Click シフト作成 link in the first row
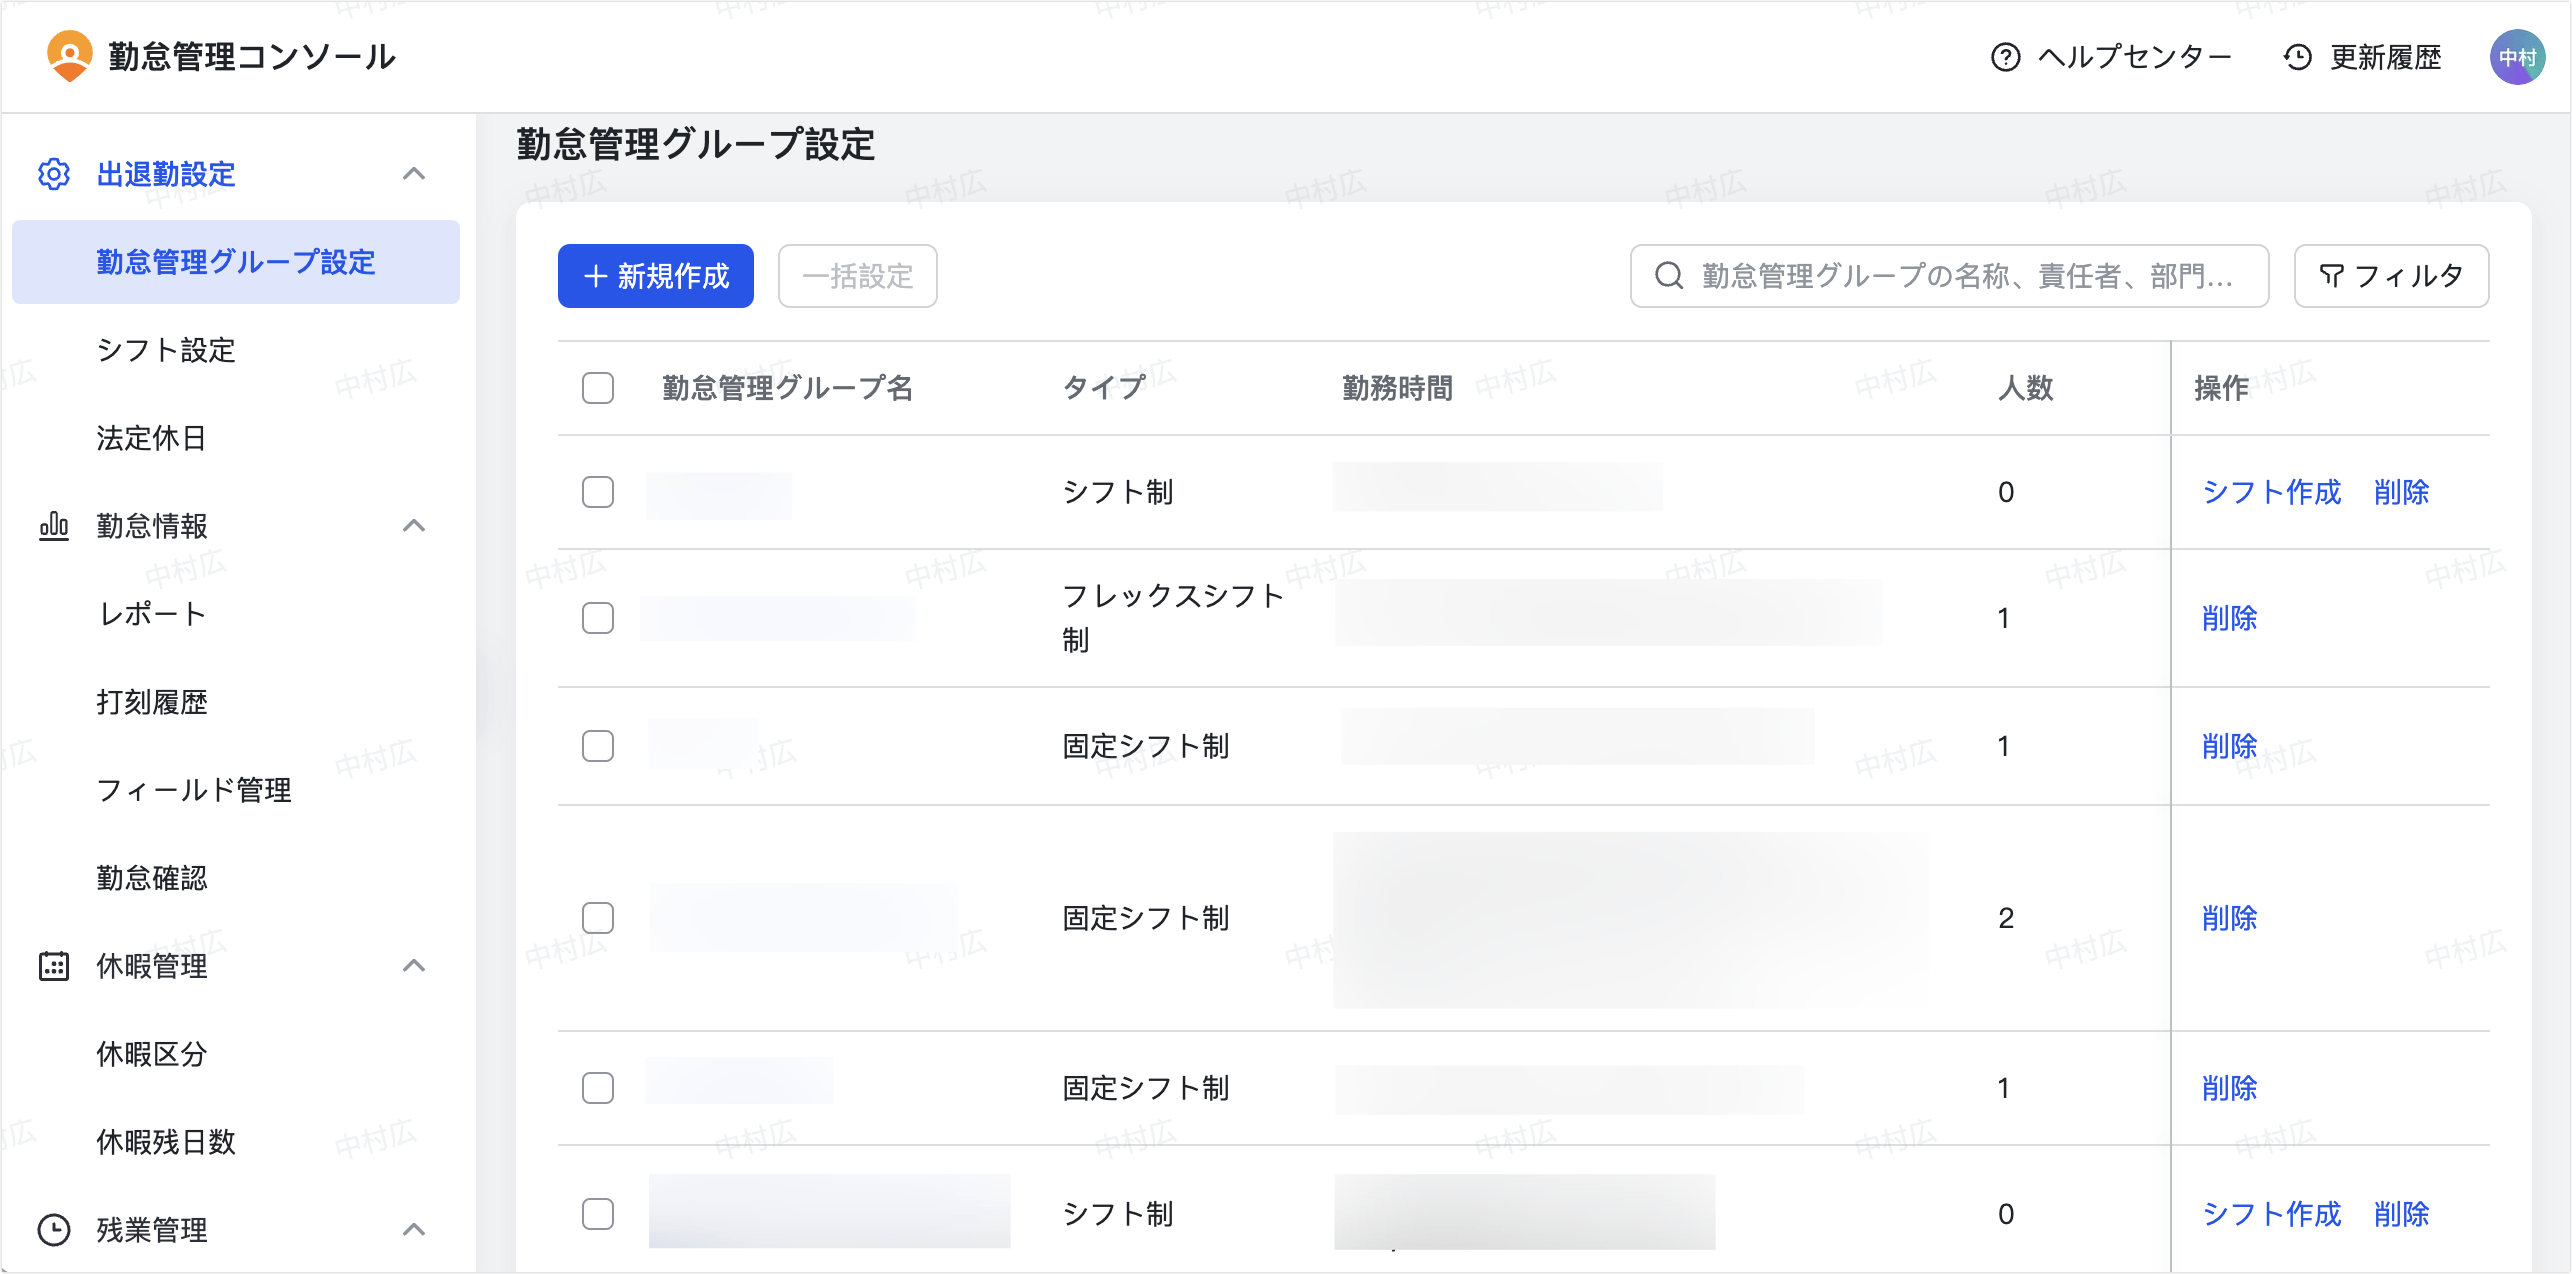 point(2271,492)
